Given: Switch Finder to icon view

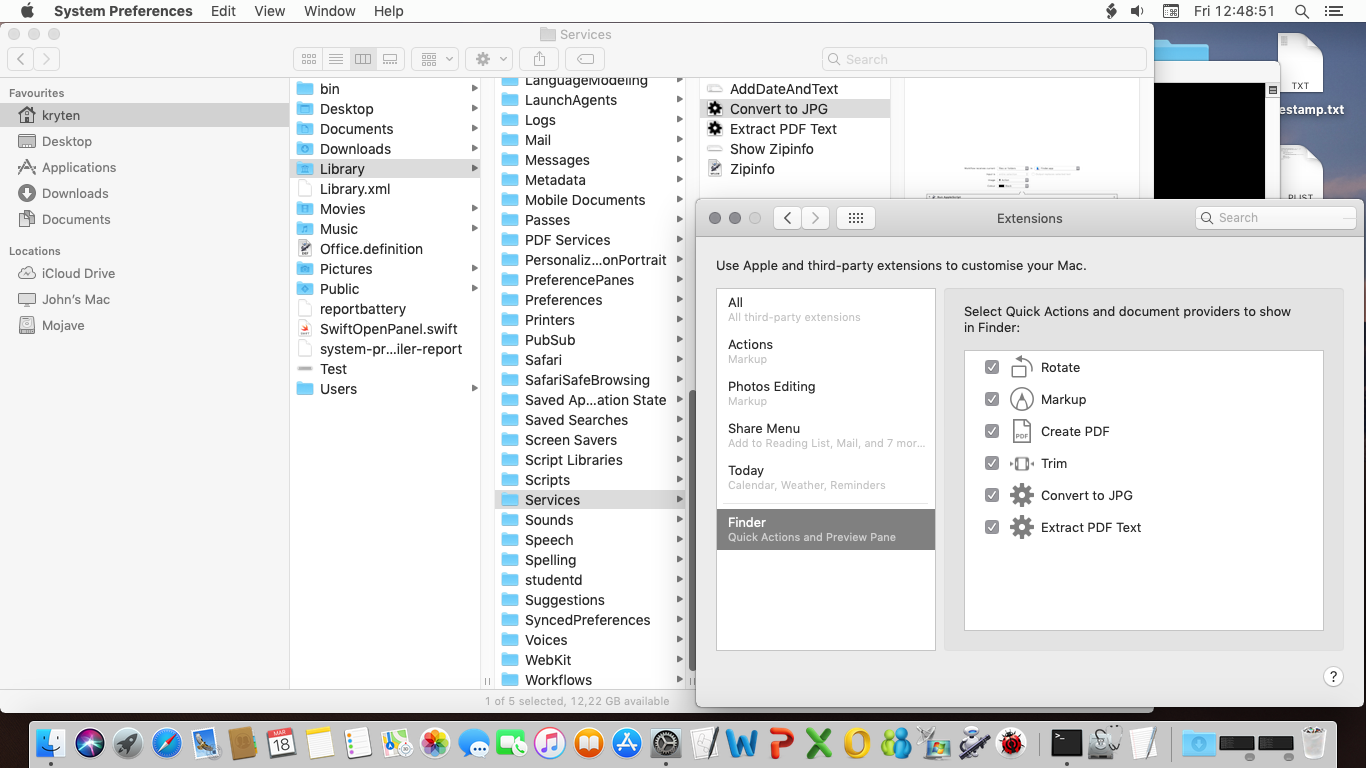Looking at the screenshot, I should click(x=309, y=59).
